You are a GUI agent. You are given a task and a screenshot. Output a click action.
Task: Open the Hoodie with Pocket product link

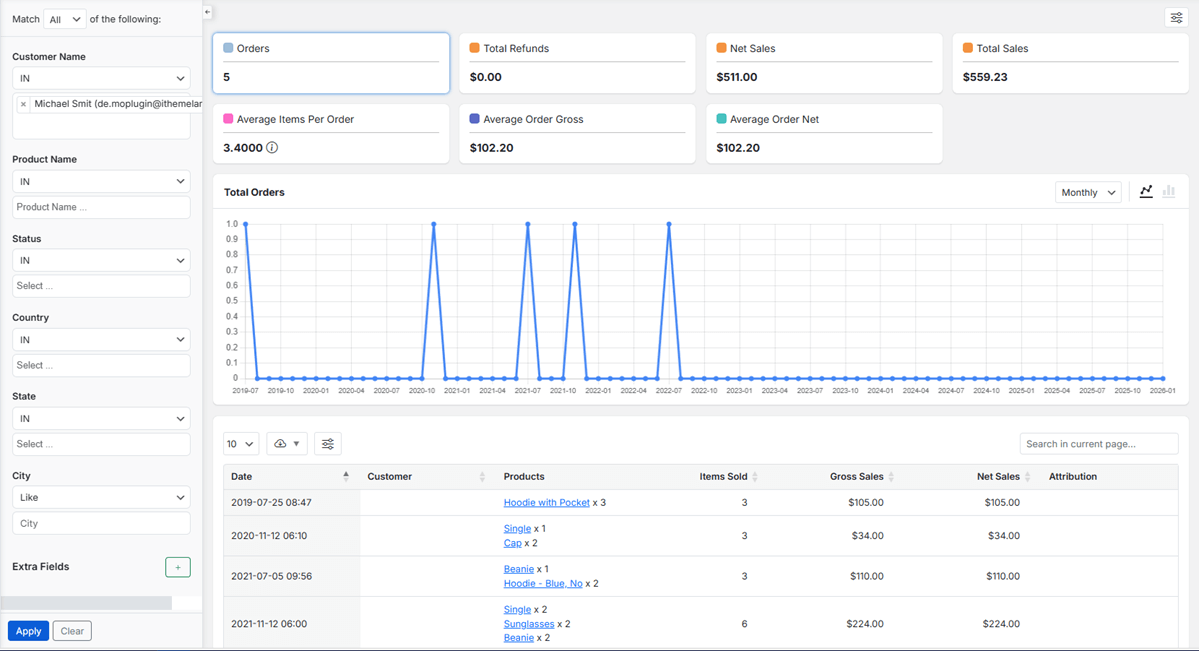tap(546, 503)
